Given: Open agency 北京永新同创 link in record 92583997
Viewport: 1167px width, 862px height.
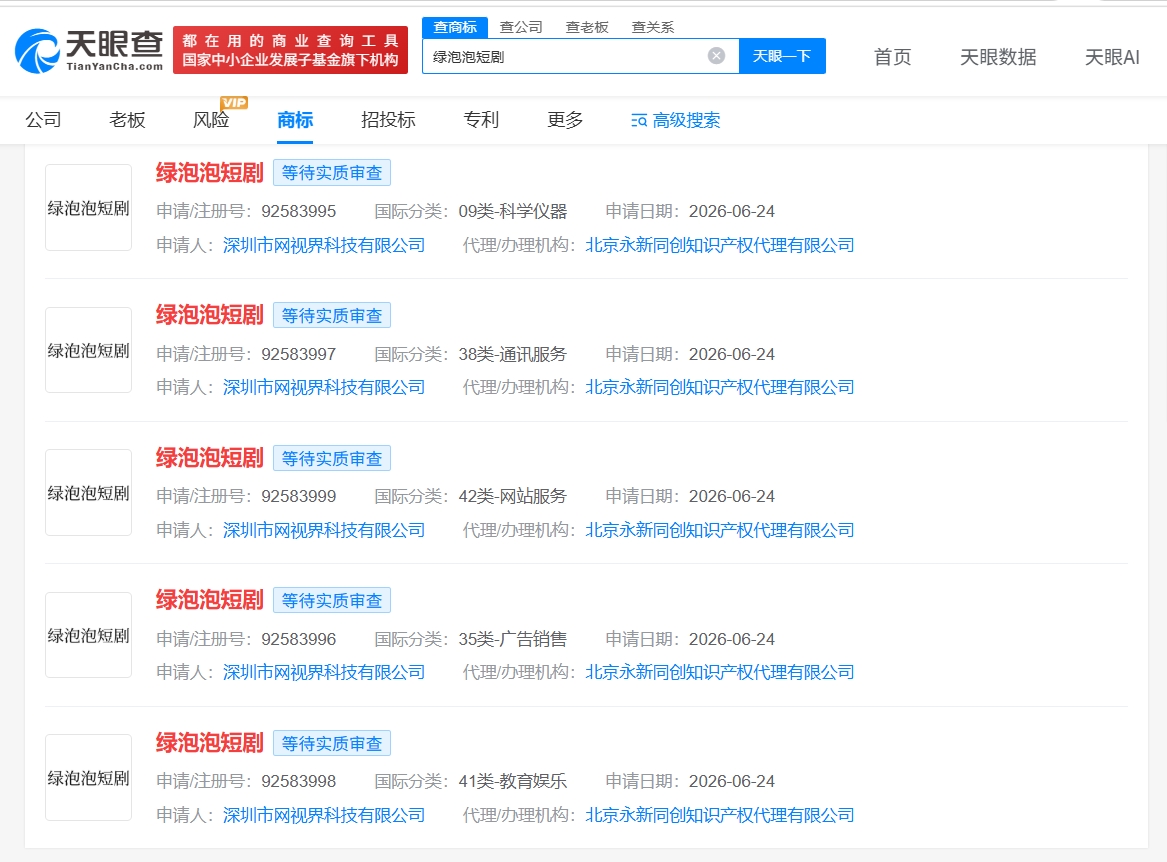Looking at the screenshot, I should 720,387.
